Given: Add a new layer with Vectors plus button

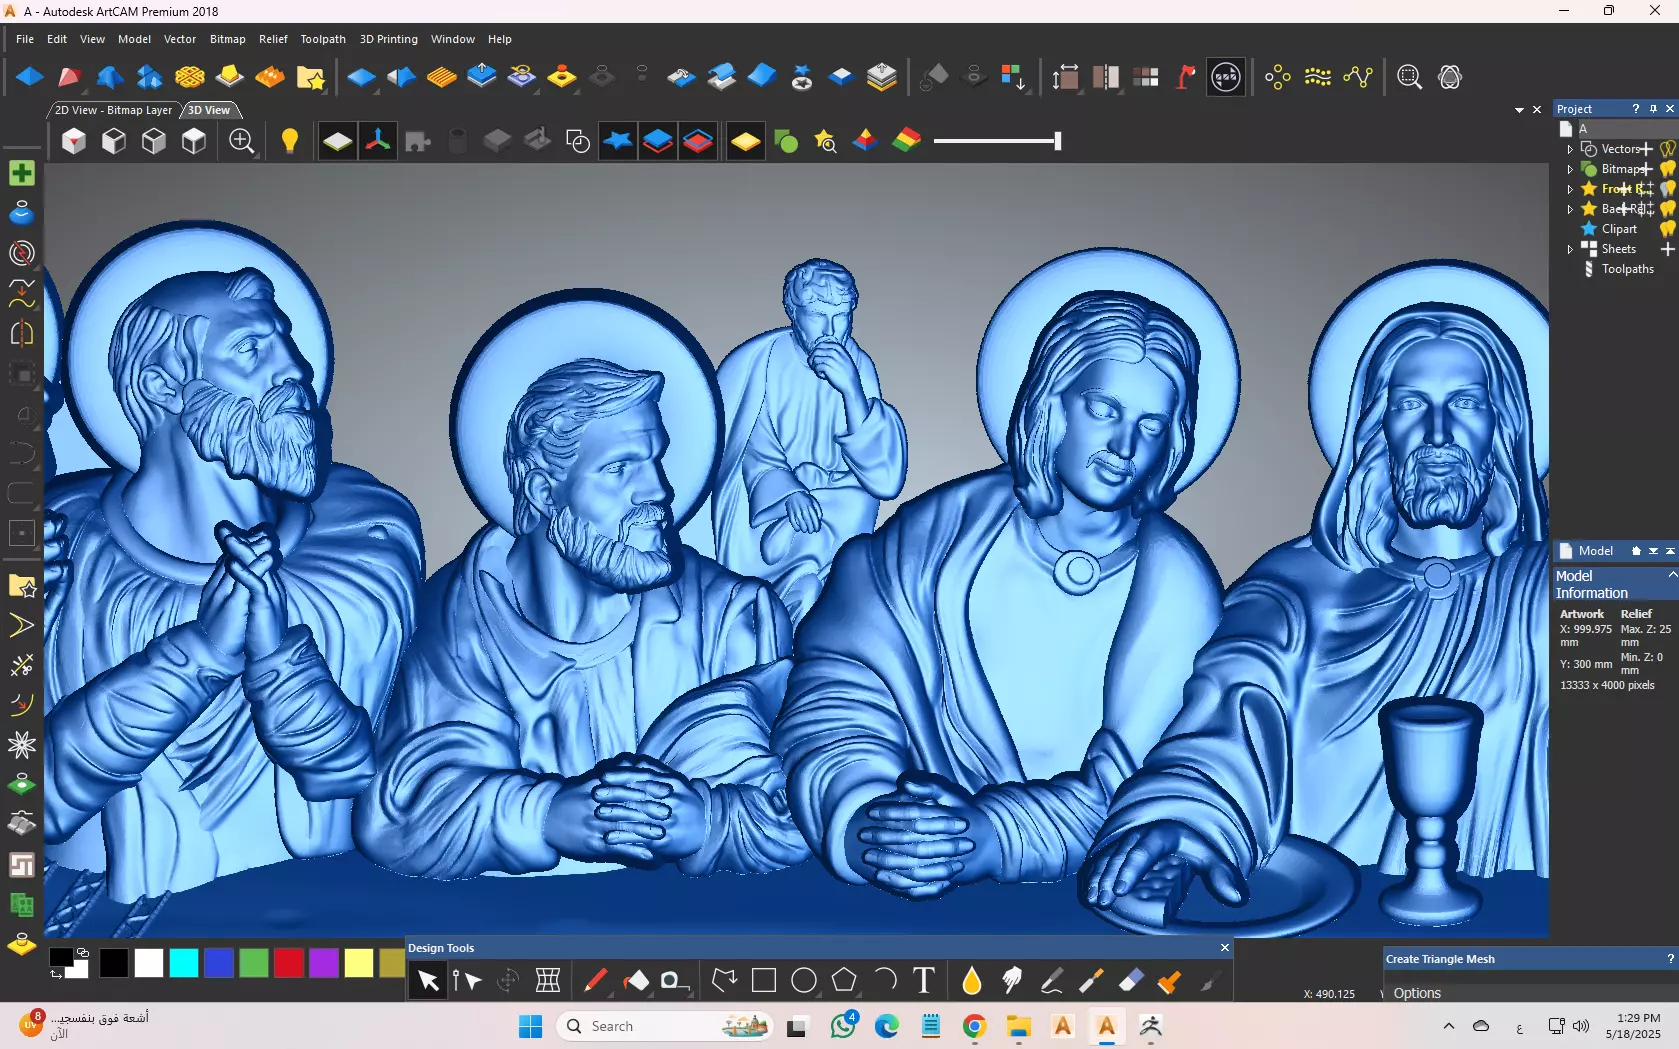Looking at the screenshot, I should [1646, 149].
